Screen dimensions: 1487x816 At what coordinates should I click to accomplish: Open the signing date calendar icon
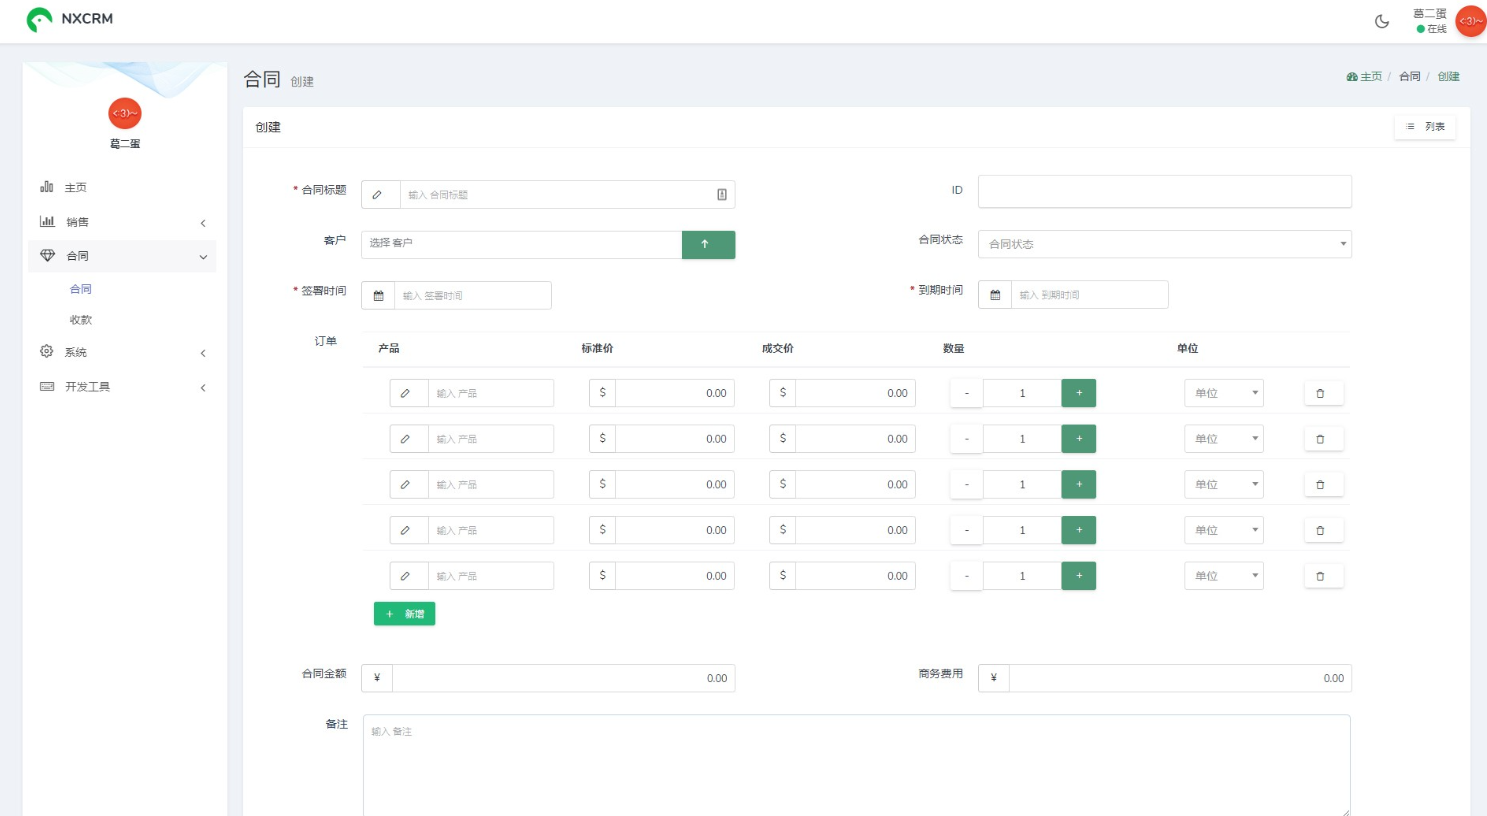[378, 295]
